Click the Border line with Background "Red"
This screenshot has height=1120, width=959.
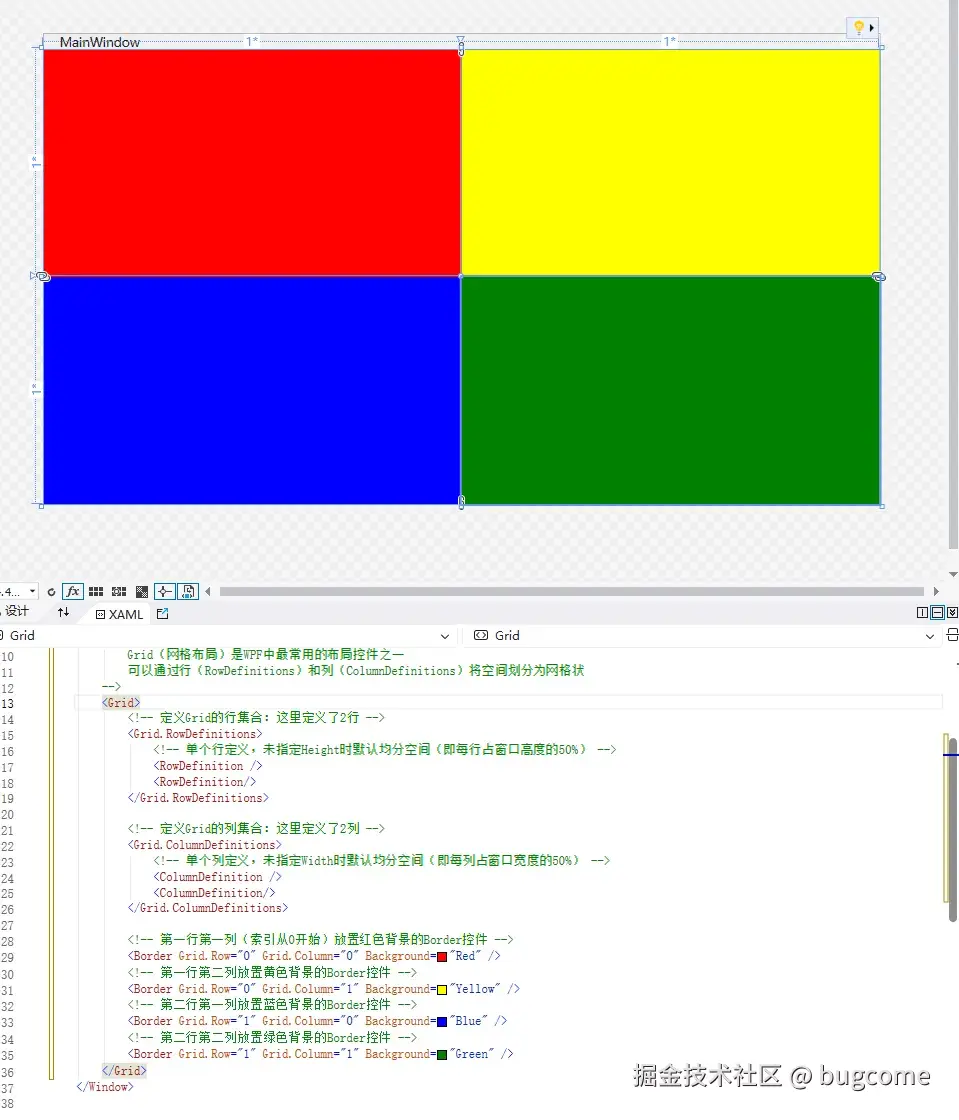[314, 956]
